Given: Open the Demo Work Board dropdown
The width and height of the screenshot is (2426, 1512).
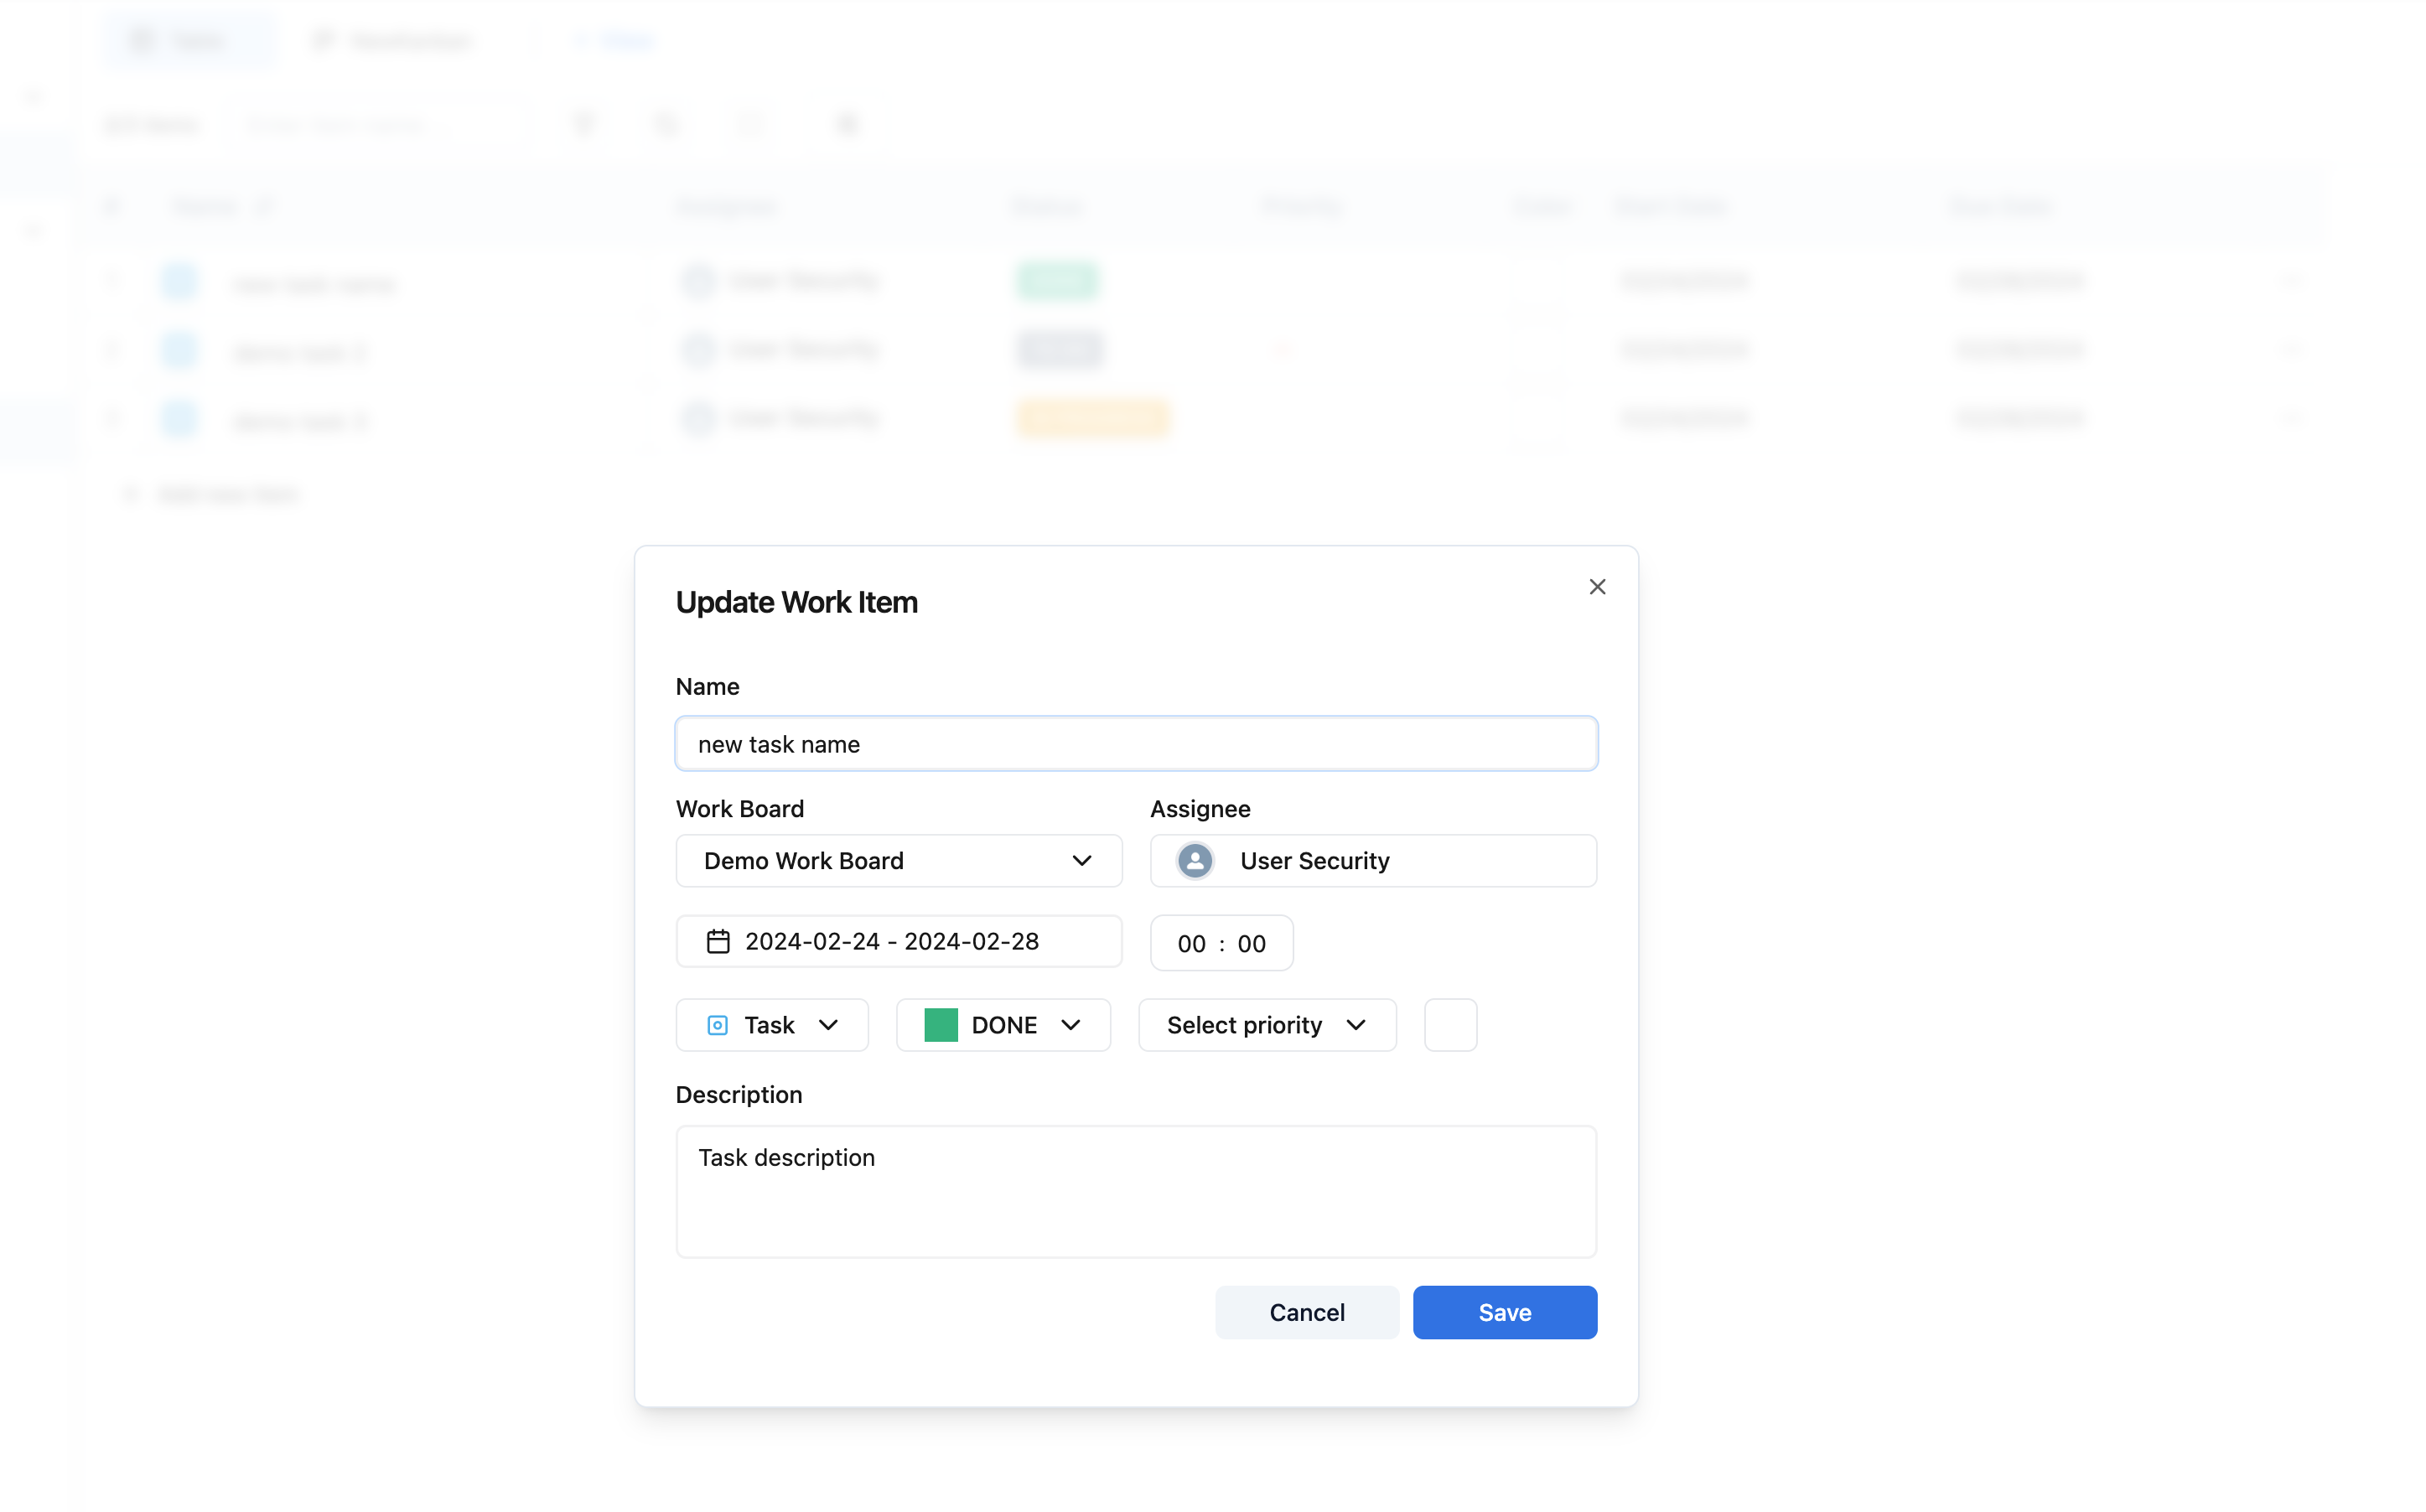Looking at the screenshot, I should [897, 861].
